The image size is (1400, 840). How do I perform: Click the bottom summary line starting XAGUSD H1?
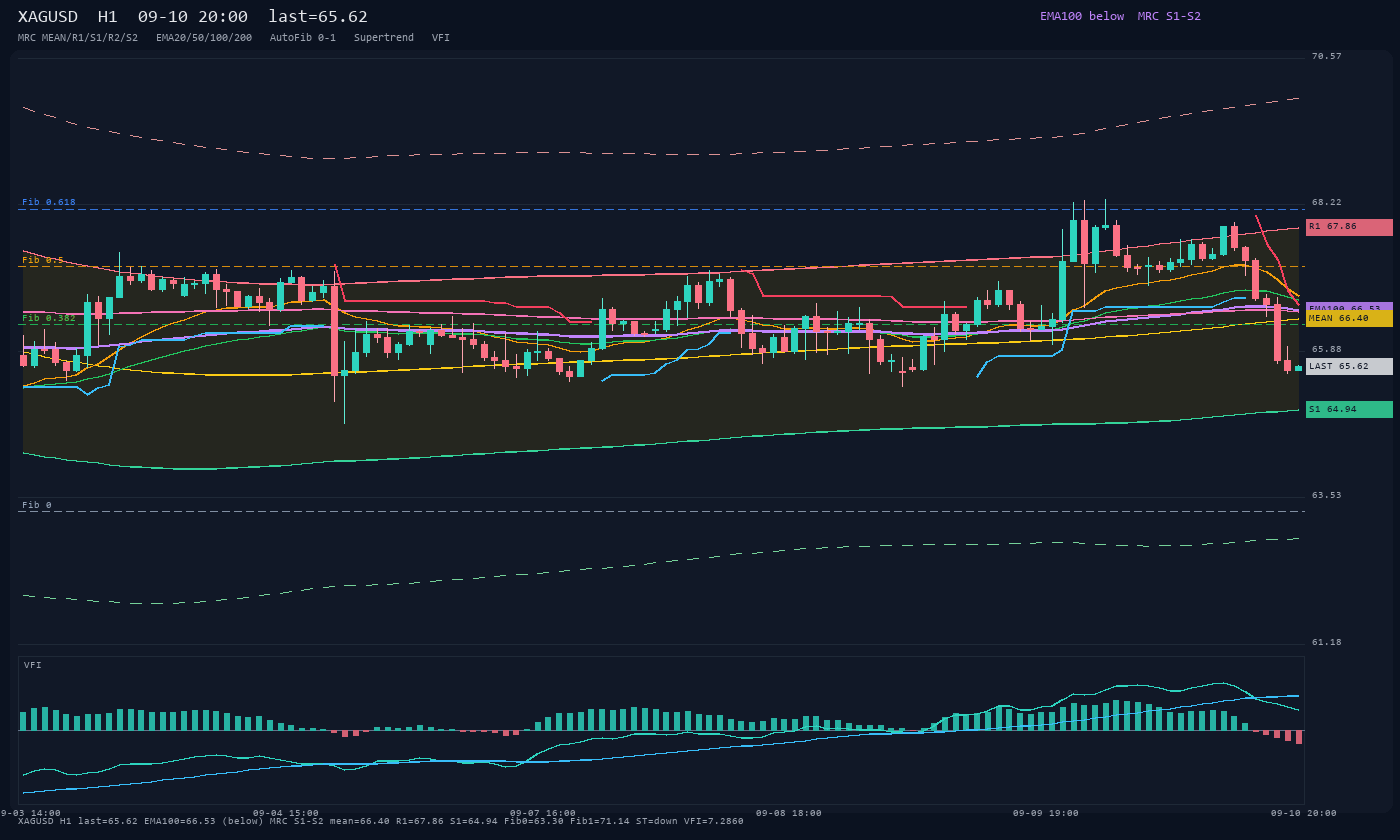pos(381,821)
